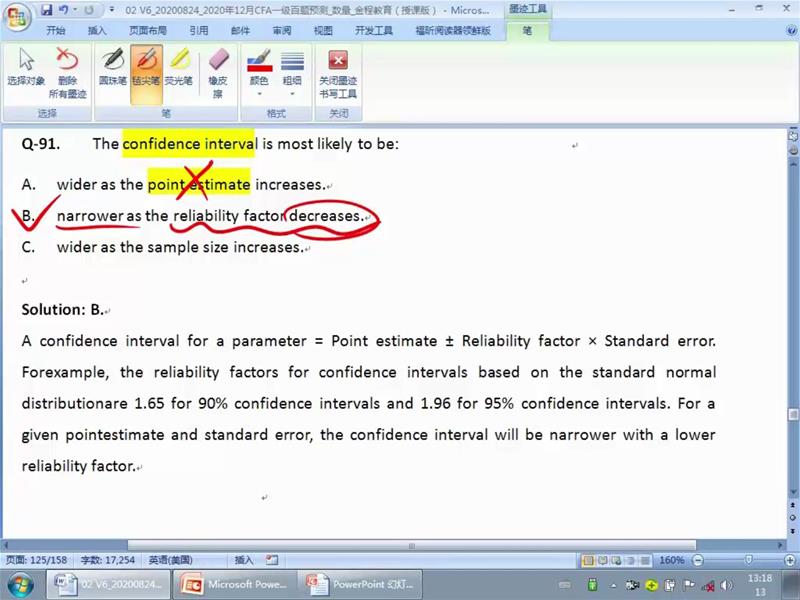800x600 pixels.
Task: Select the ballpoint pen (圆珠笔) tool
Action: 112,67
